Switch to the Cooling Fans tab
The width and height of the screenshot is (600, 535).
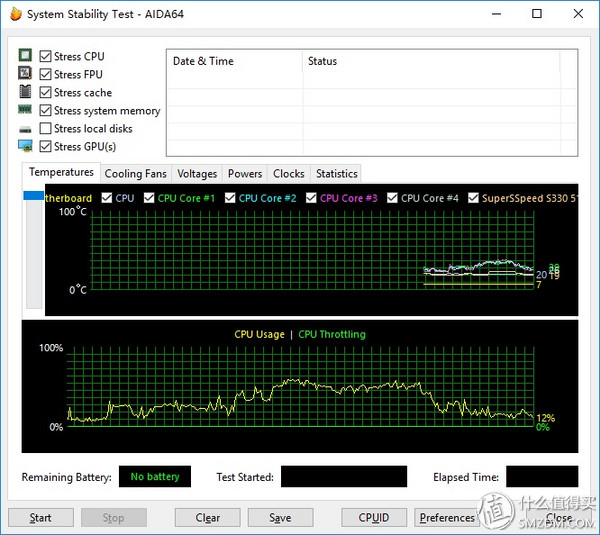pyautogui.click(x=136, y=174)
